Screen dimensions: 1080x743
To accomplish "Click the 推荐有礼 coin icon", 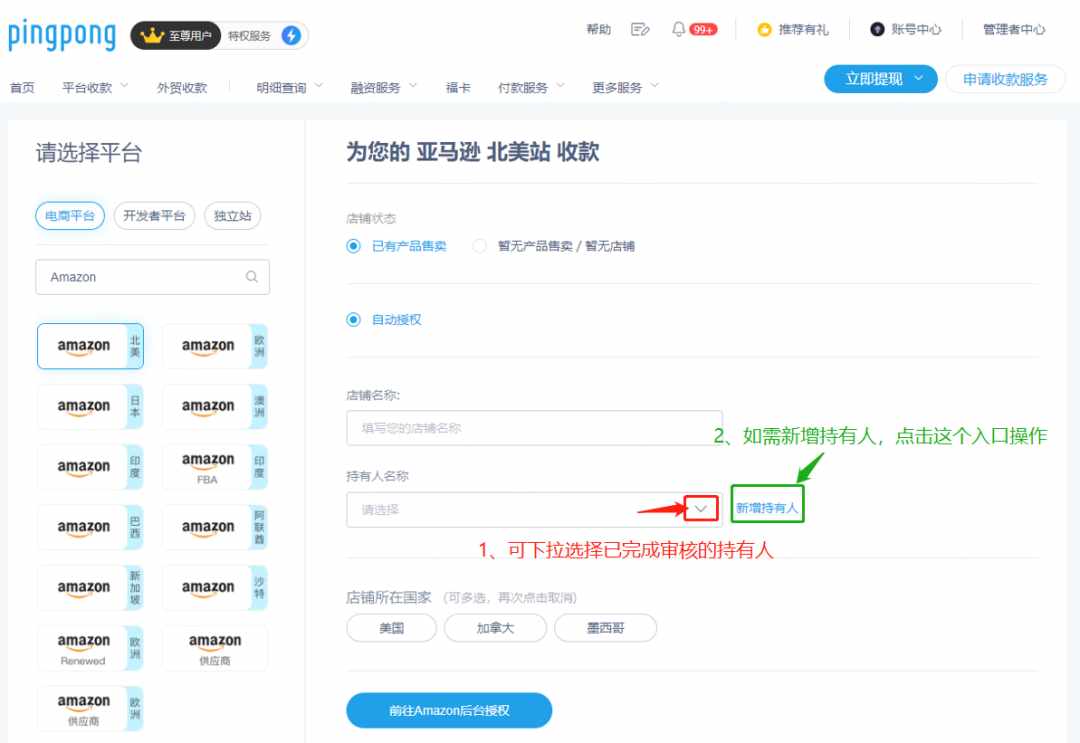I will click(764, 30).
